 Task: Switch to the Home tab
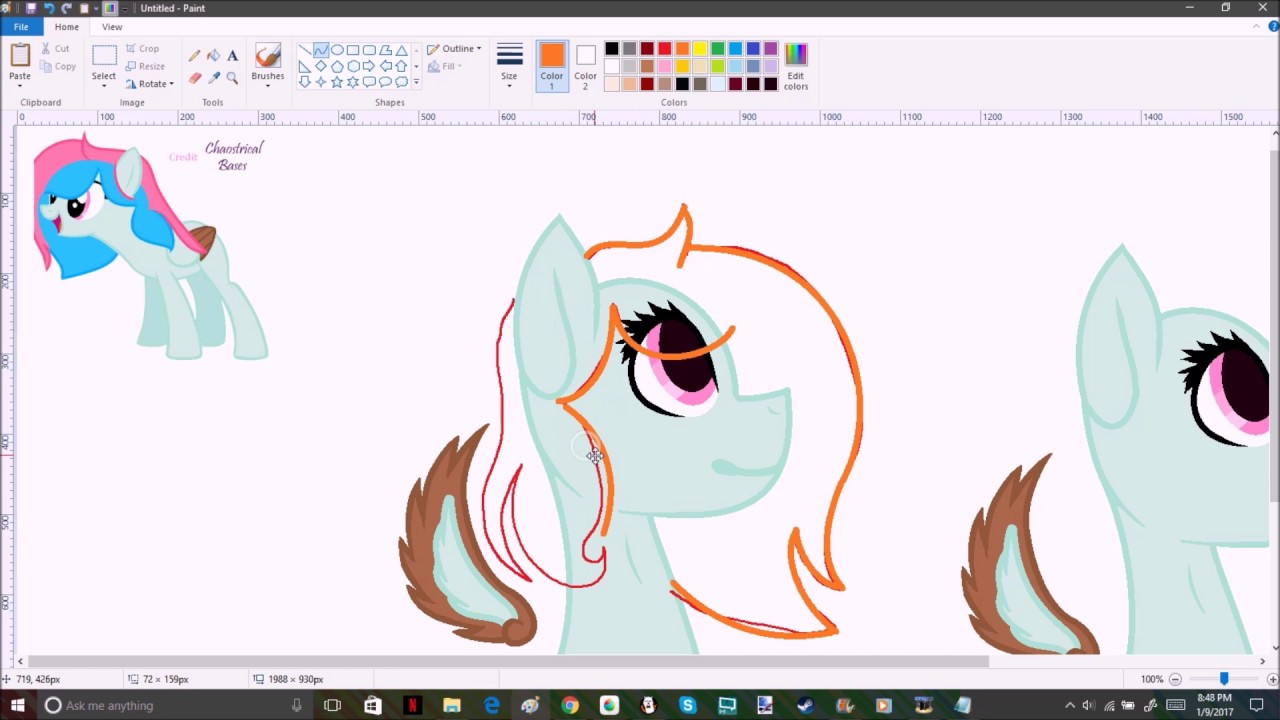click(67, 27)
